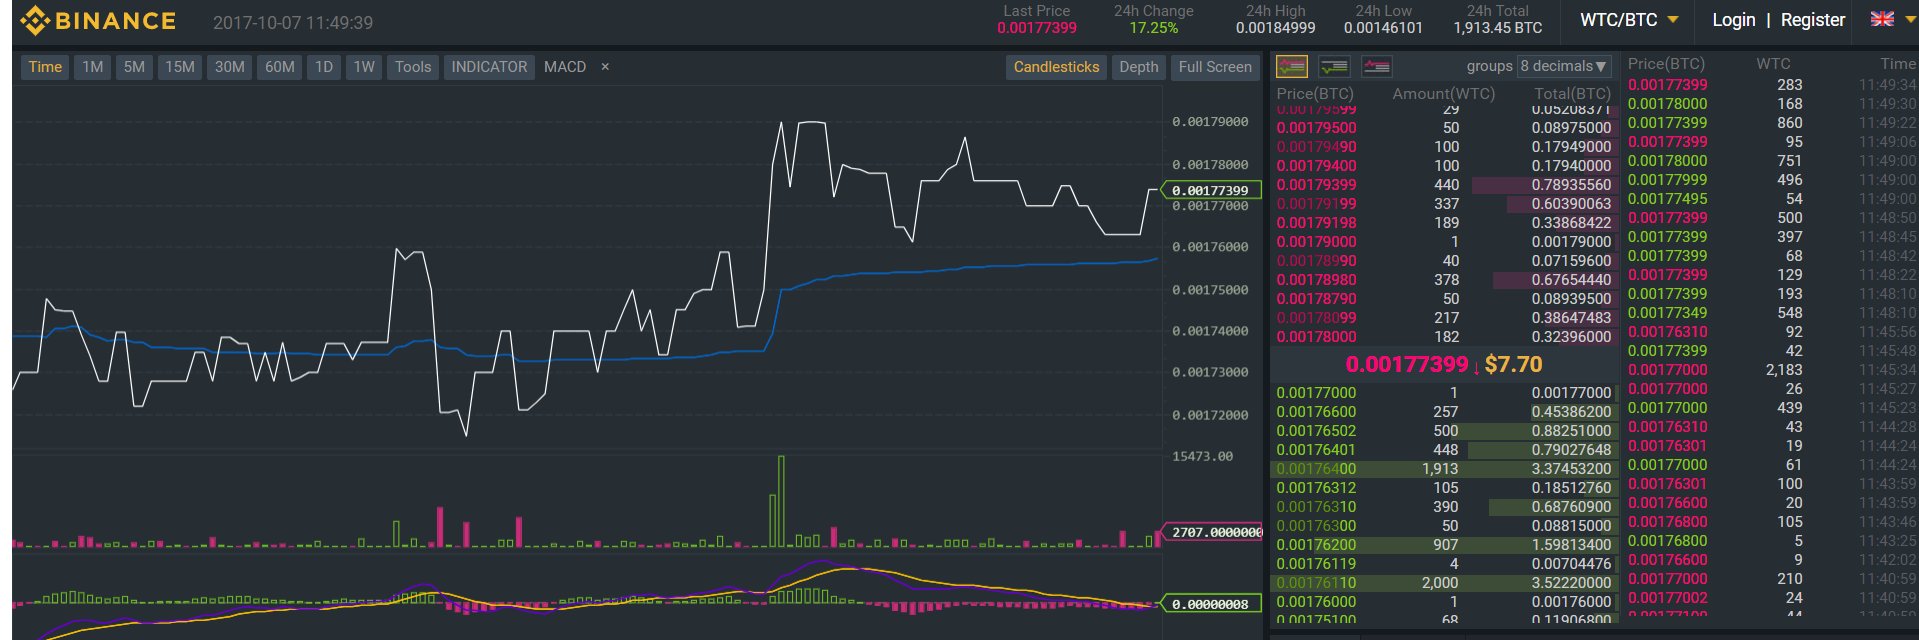Screen dimensions: 1919x640
Task: Switch chart to 15M interval
Action: (x=180, y=67)
